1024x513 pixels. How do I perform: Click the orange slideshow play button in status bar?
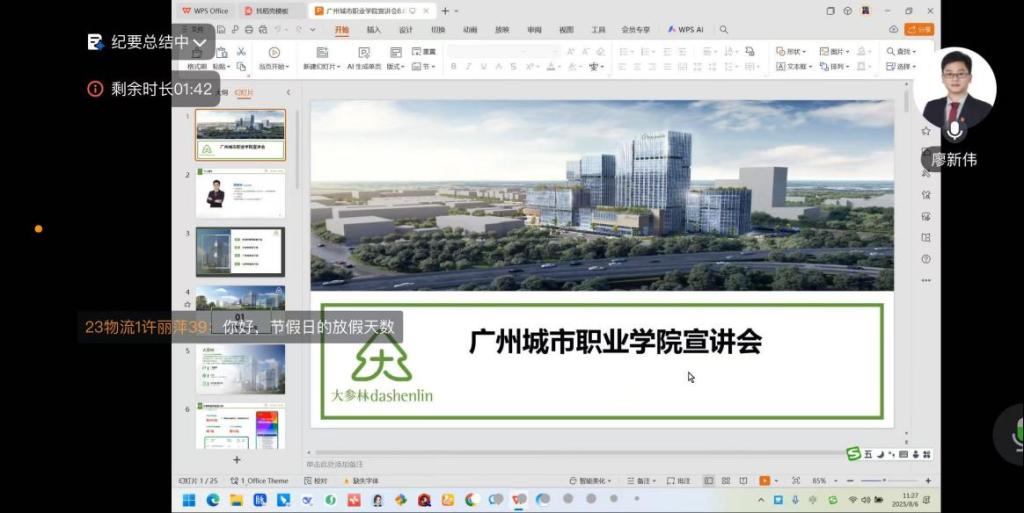click(764, 480)
